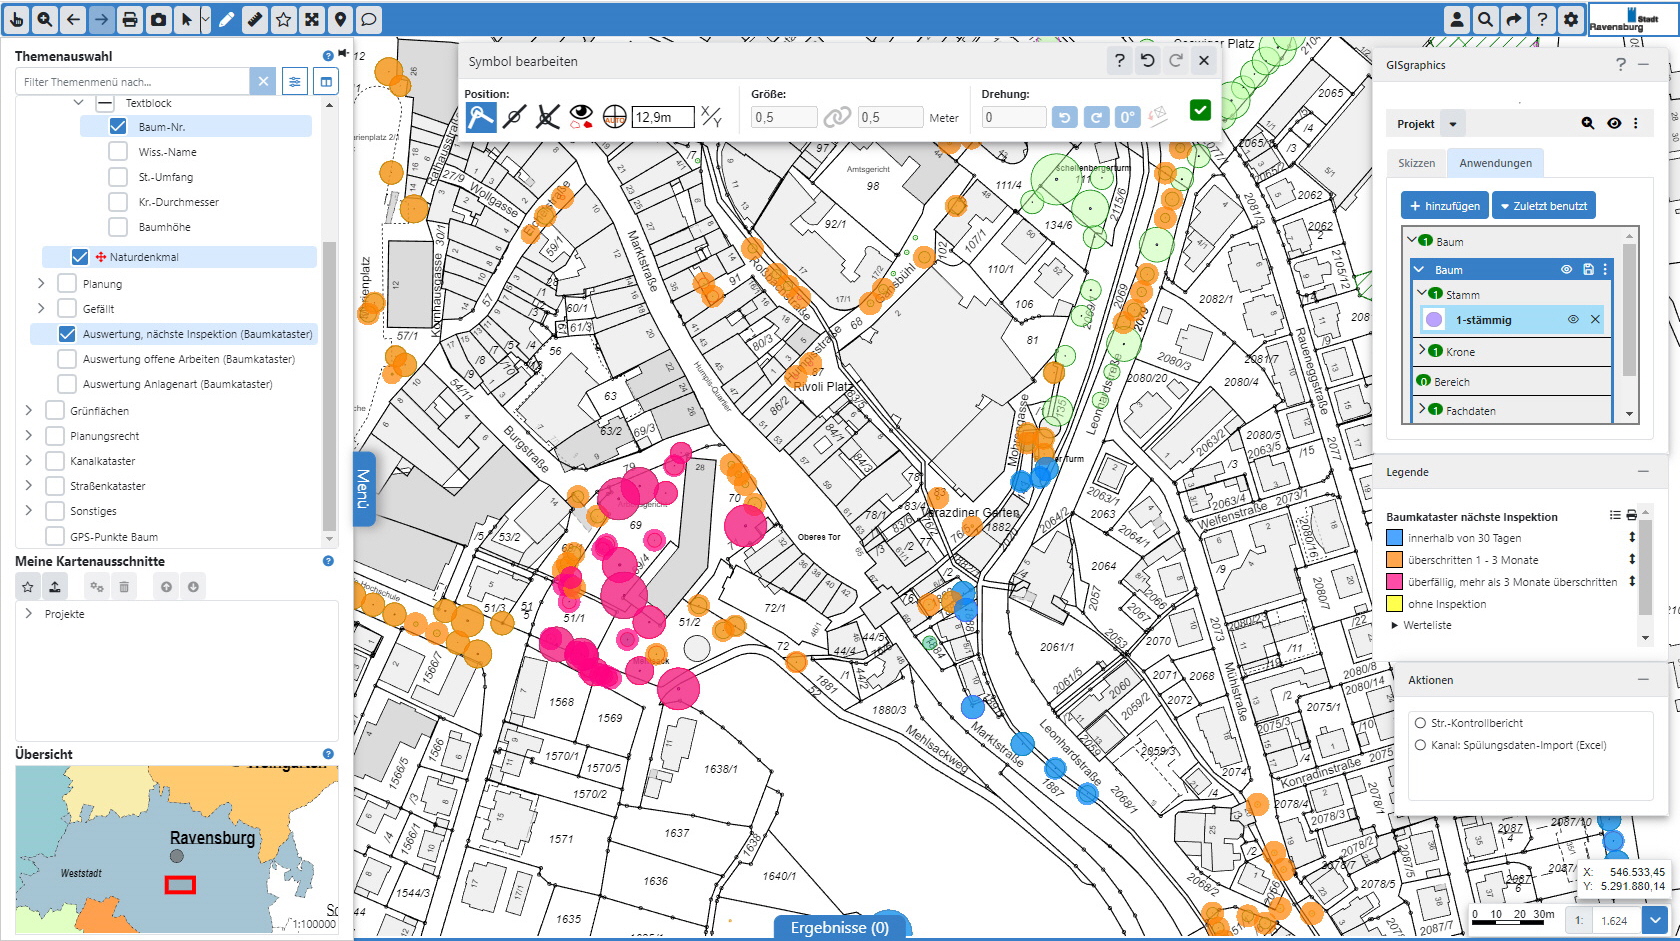This screenshot has width=1680, height=941.
Task: Open the comment speech-bubble tool
Action: pyautogui.click(x=368, y=19)
